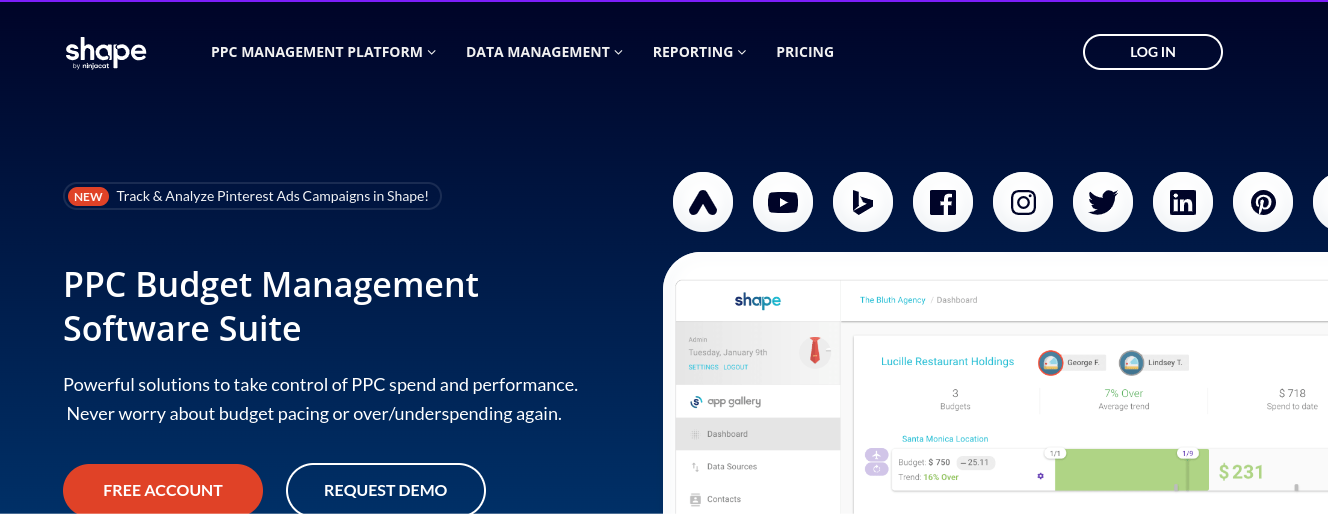Image resolution: width=1328 pixels, height=514 pixels.
Task: Click the green budget progress bar
Action: (1133, 471)
